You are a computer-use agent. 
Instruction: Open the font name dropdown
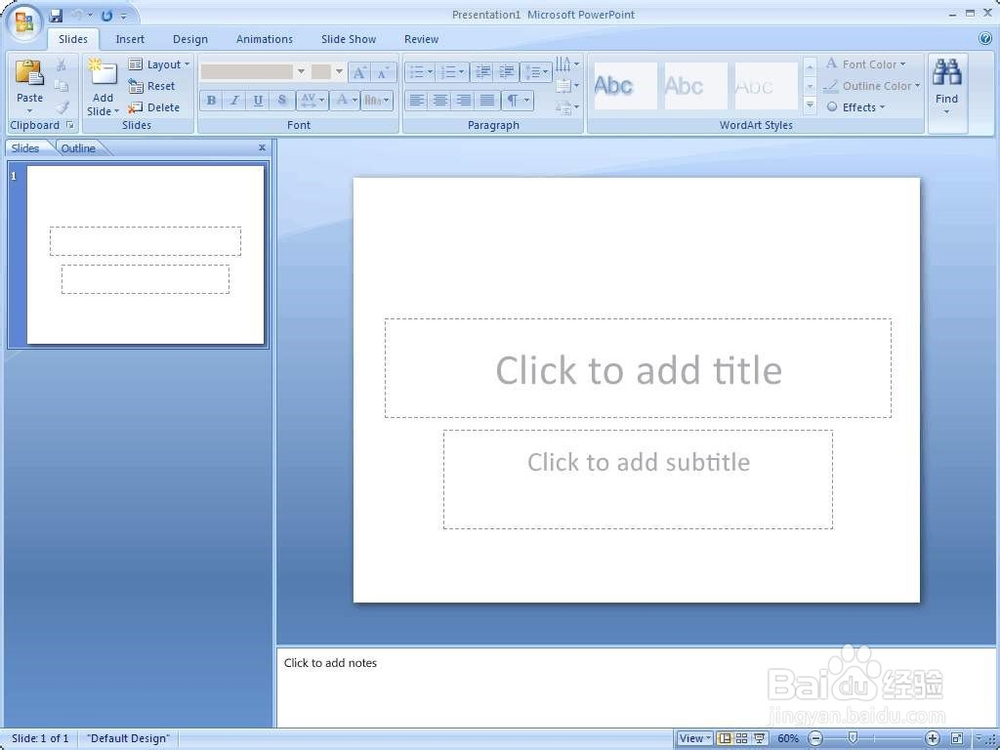[301, 71]
